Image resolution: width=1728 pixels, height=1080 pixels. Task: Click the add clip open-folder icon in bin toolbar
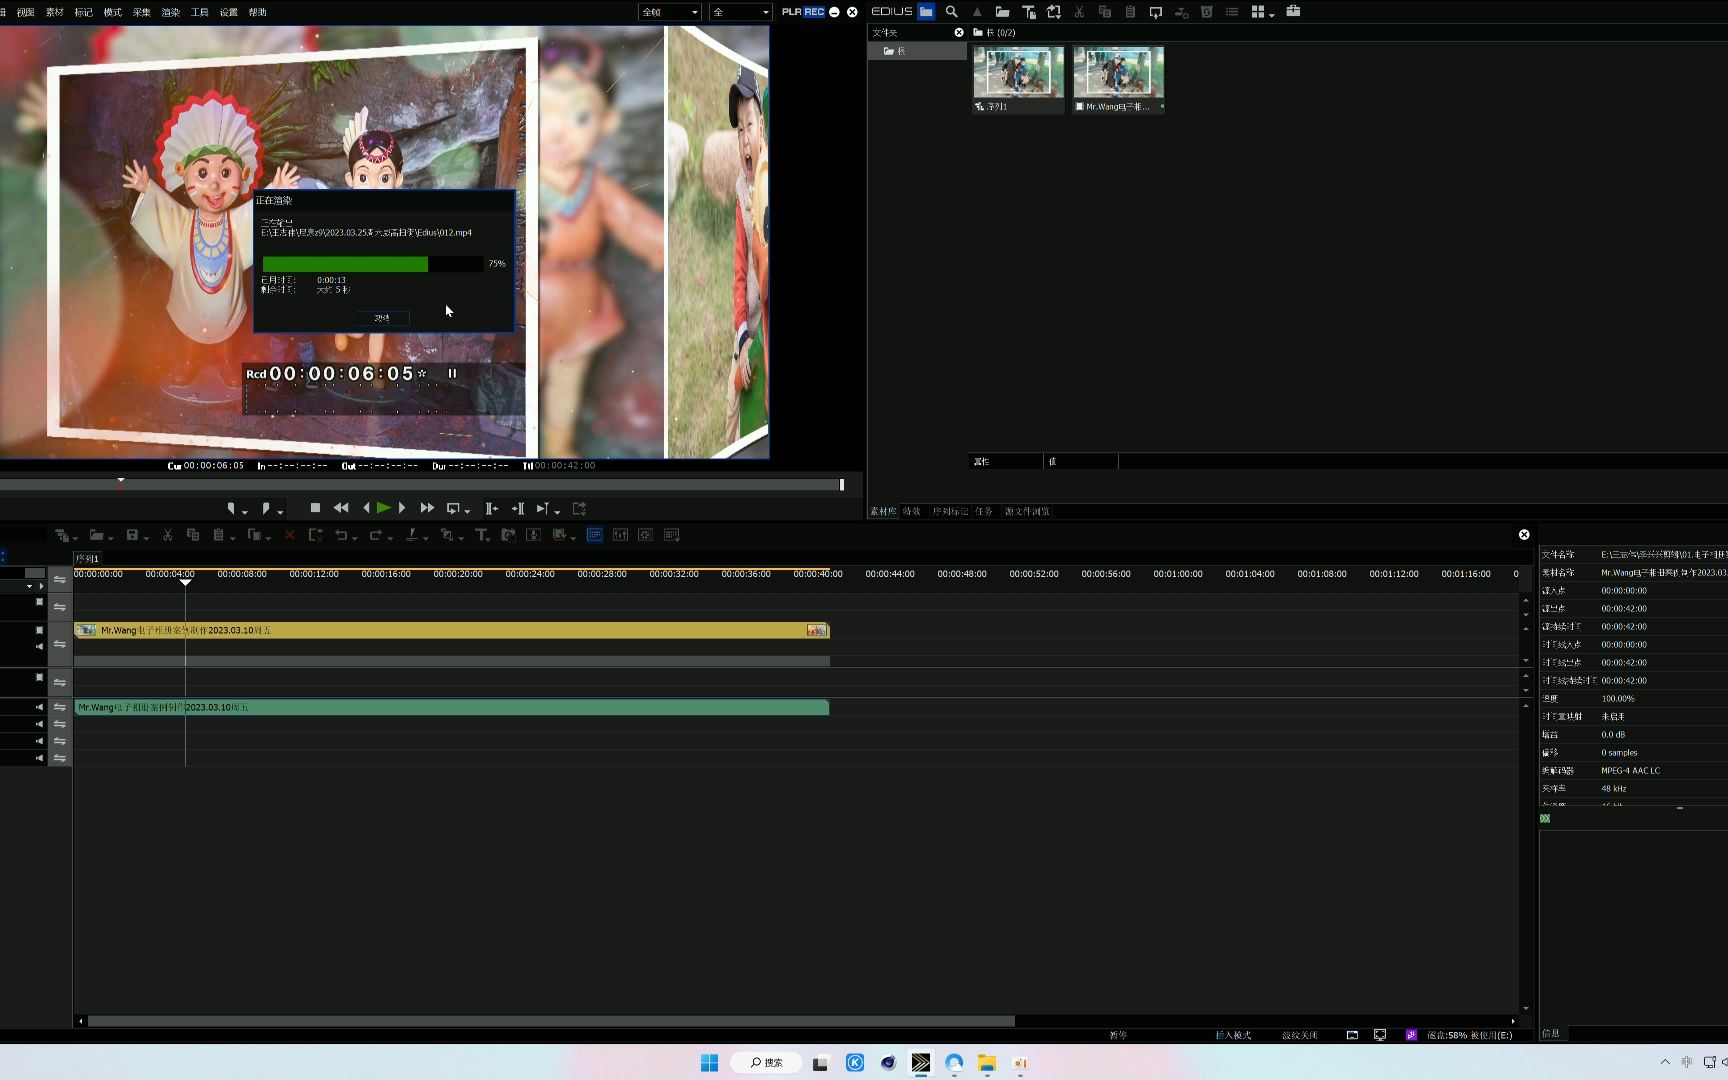1002,12
